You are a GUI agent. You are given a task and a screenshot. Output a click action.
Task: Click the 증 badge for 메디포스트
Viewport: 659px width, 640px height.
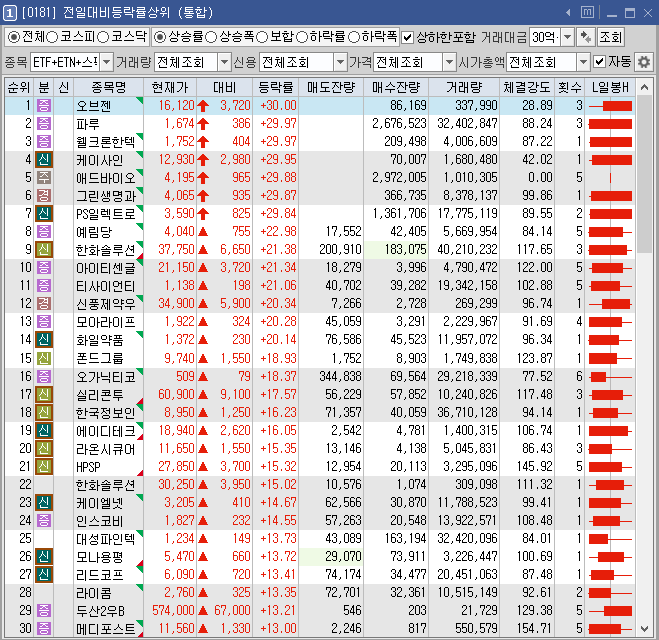[x=44, y=629]
